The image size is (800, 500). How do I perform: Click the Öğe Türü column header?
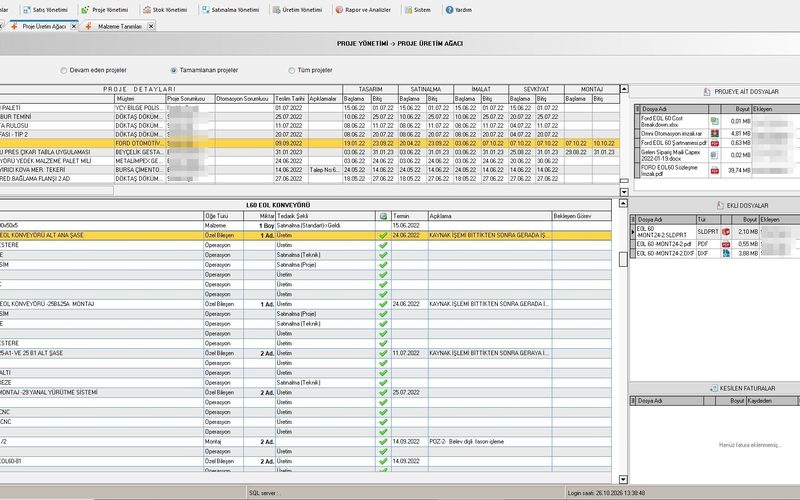click(223, 216)
